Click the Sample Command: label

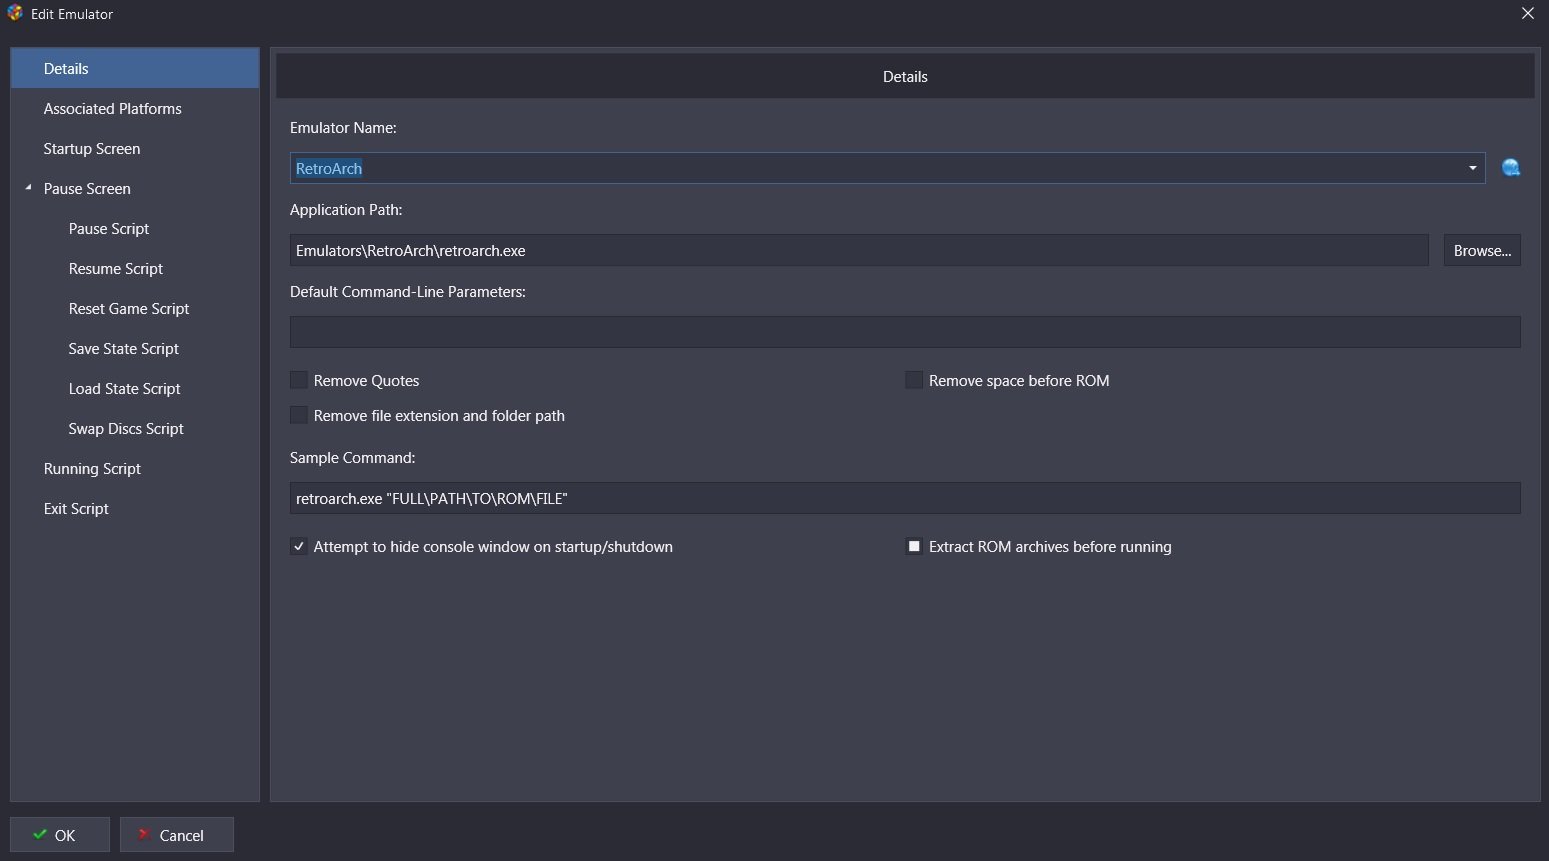(x=352, y=458)
